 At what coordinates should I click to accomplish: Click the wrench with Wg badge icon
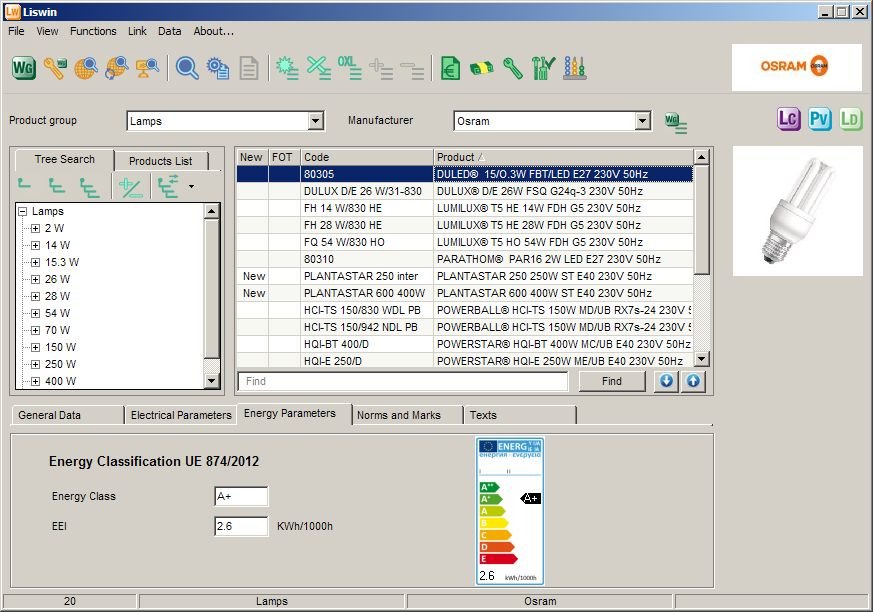tap(55, 68)
